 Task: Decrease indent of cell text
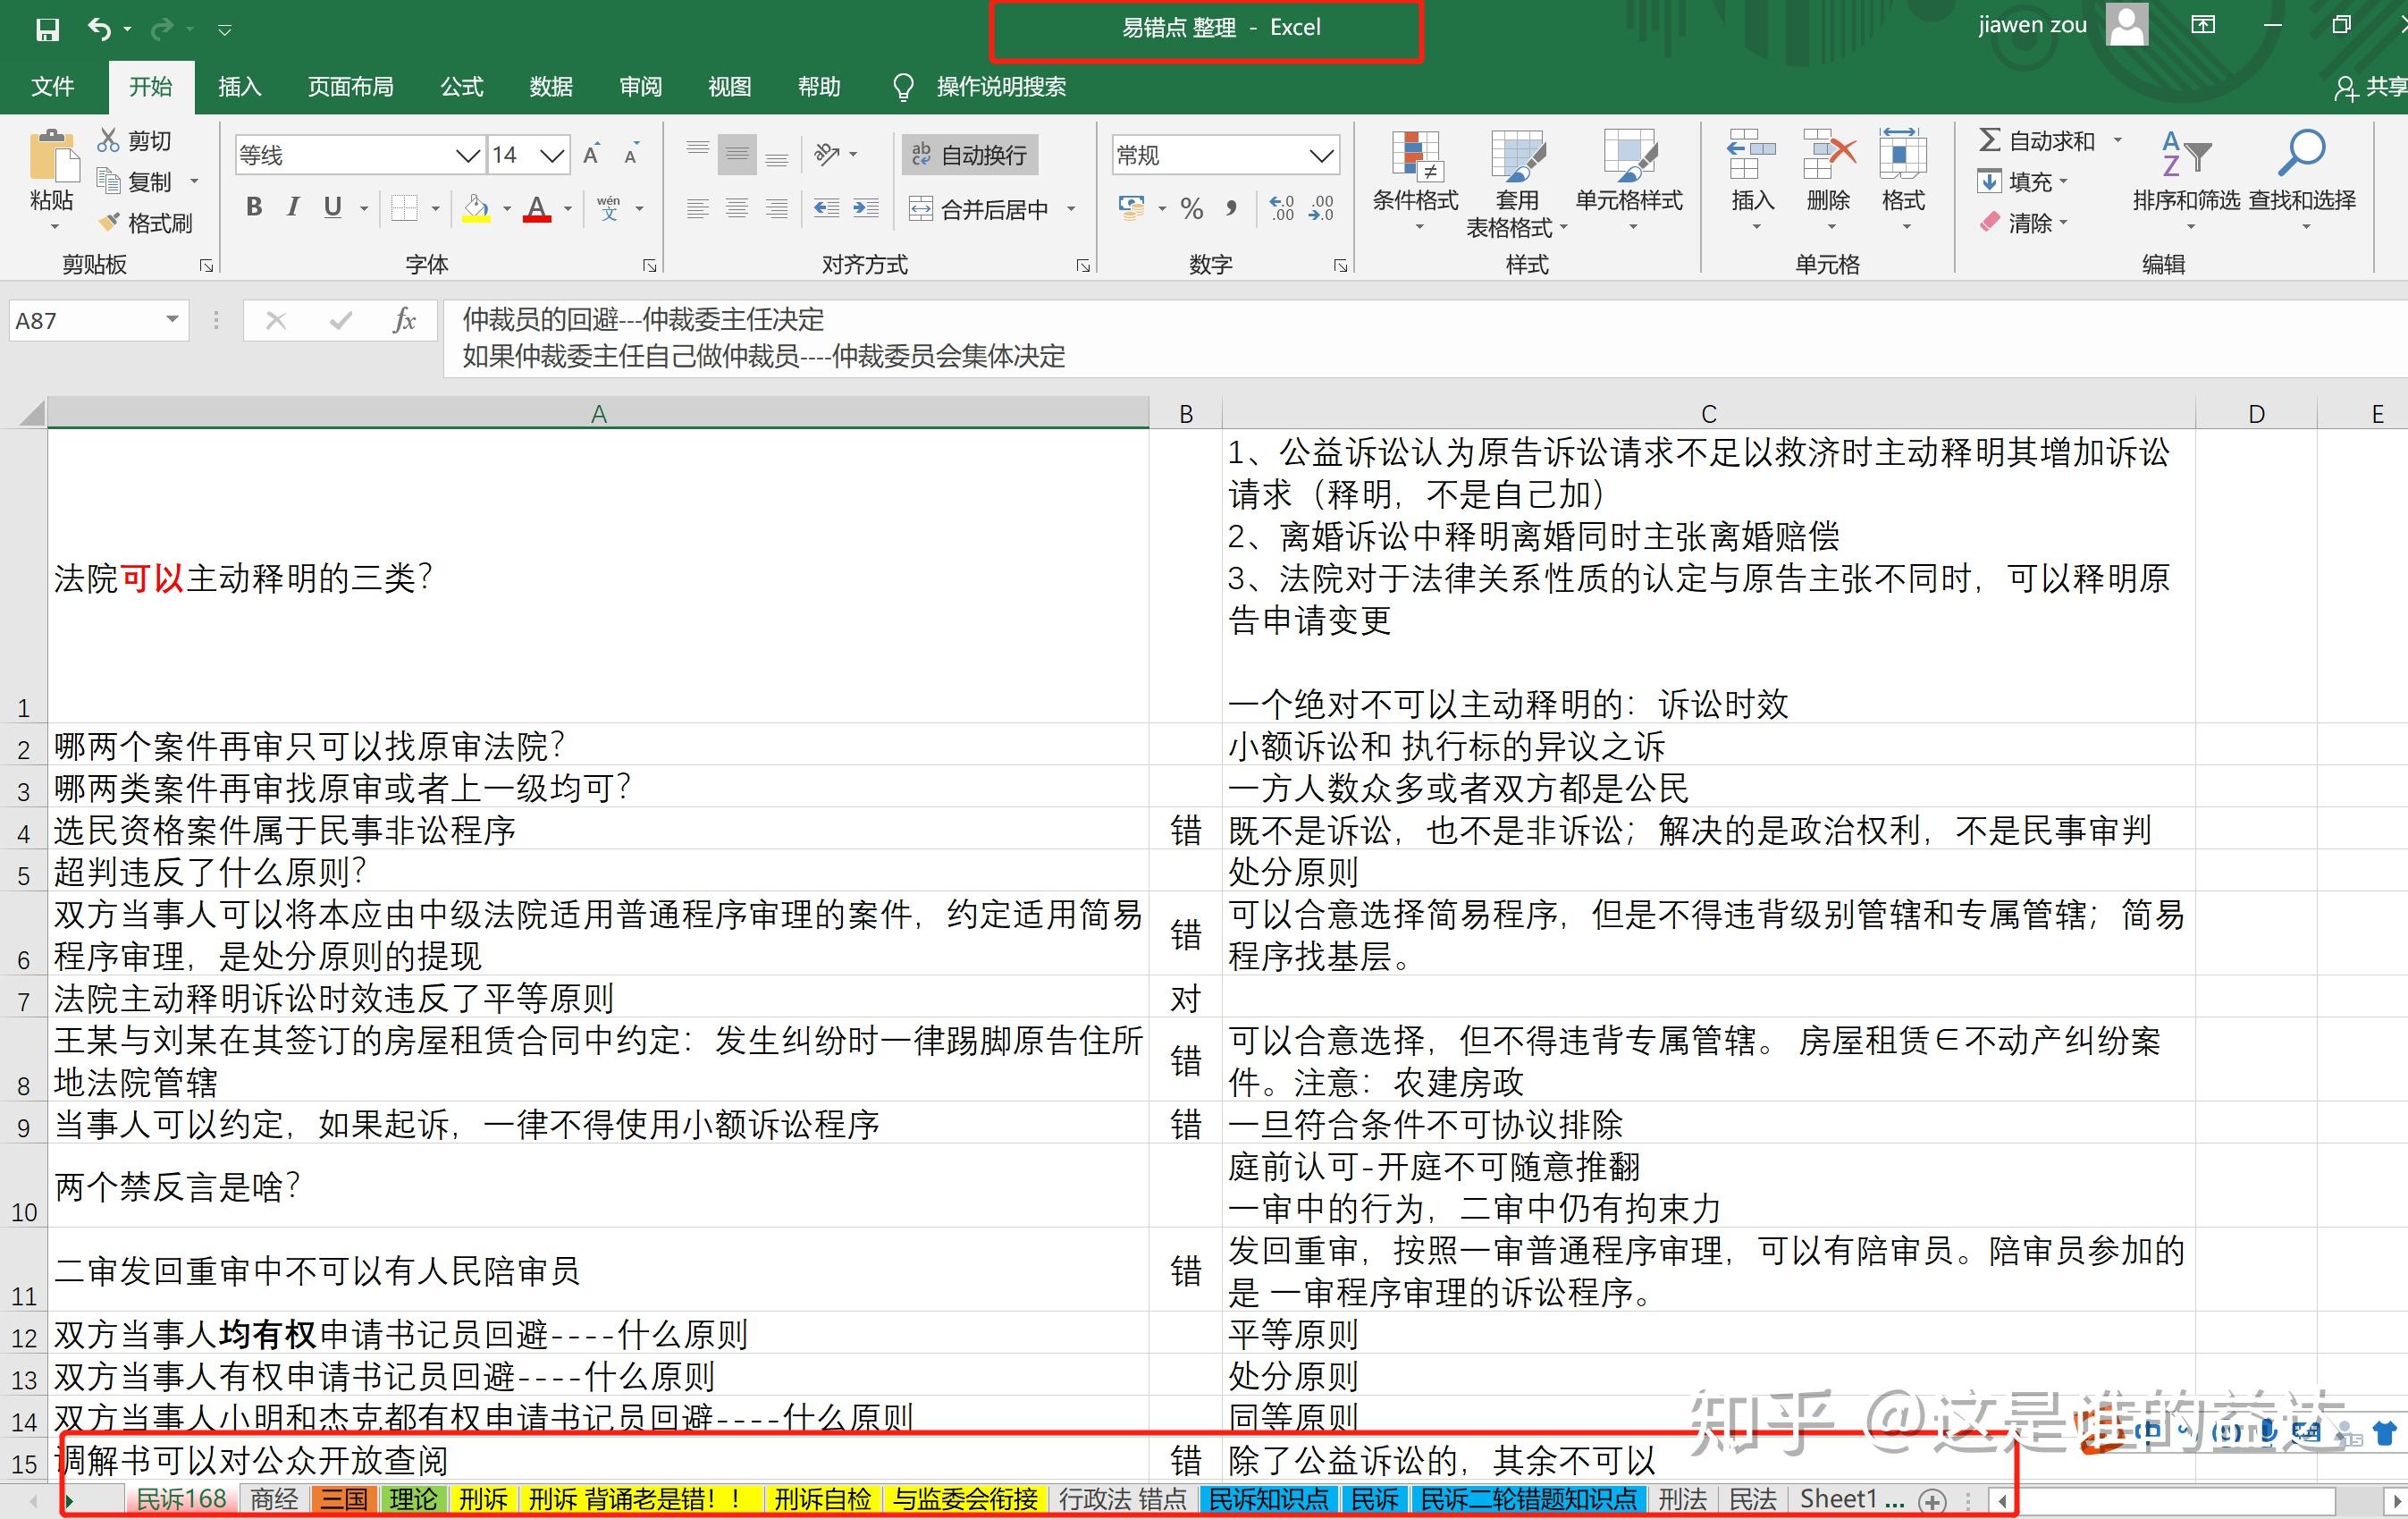(x=826, y=208)
